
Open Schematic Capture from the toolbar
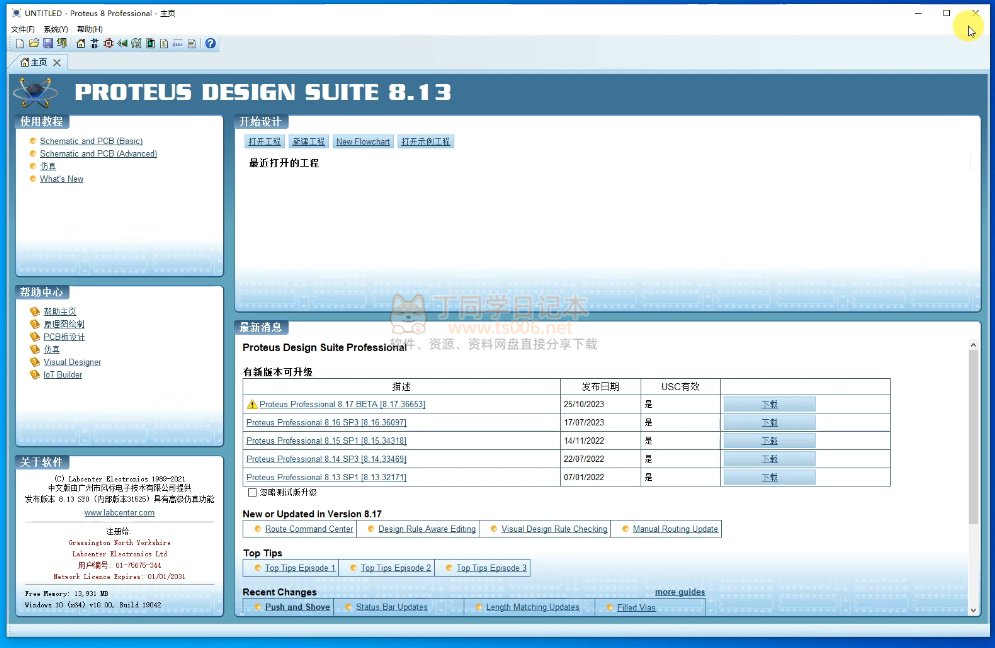pos(94,44)
